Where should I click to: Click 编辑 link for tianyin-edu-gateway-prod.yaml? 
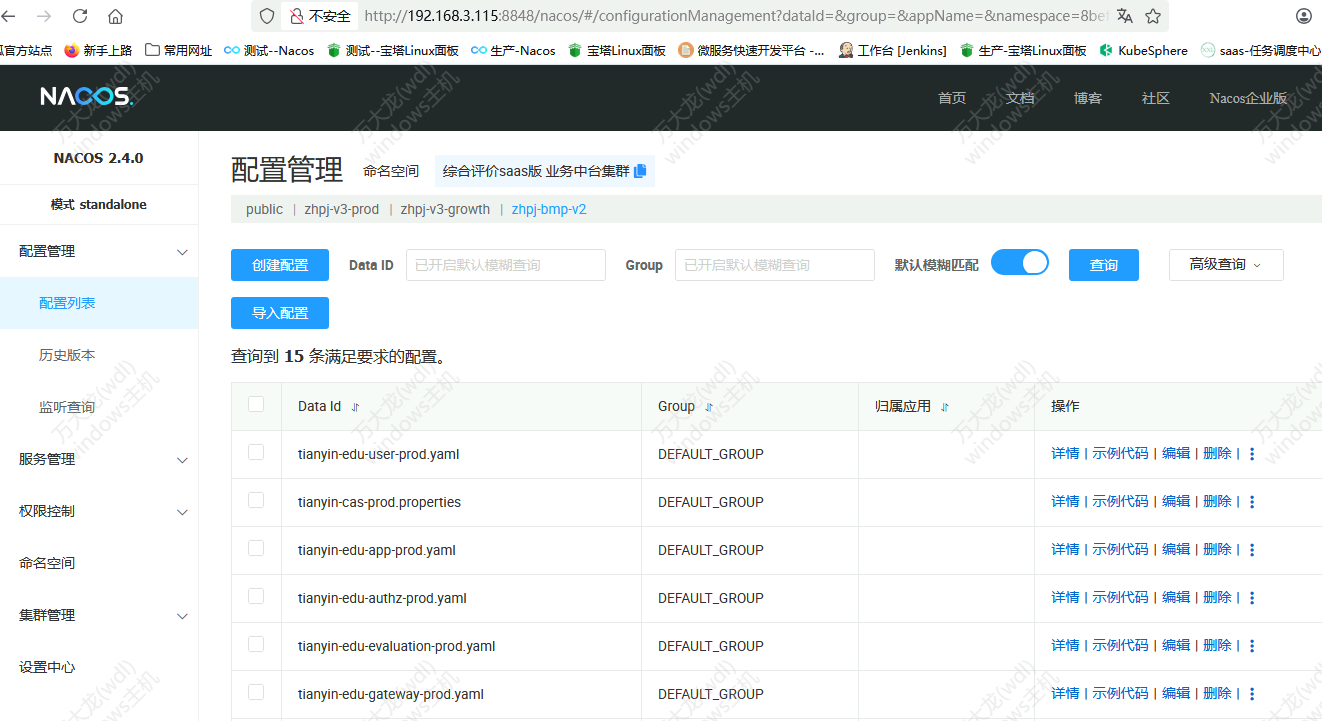click(x=1176, y=693)
